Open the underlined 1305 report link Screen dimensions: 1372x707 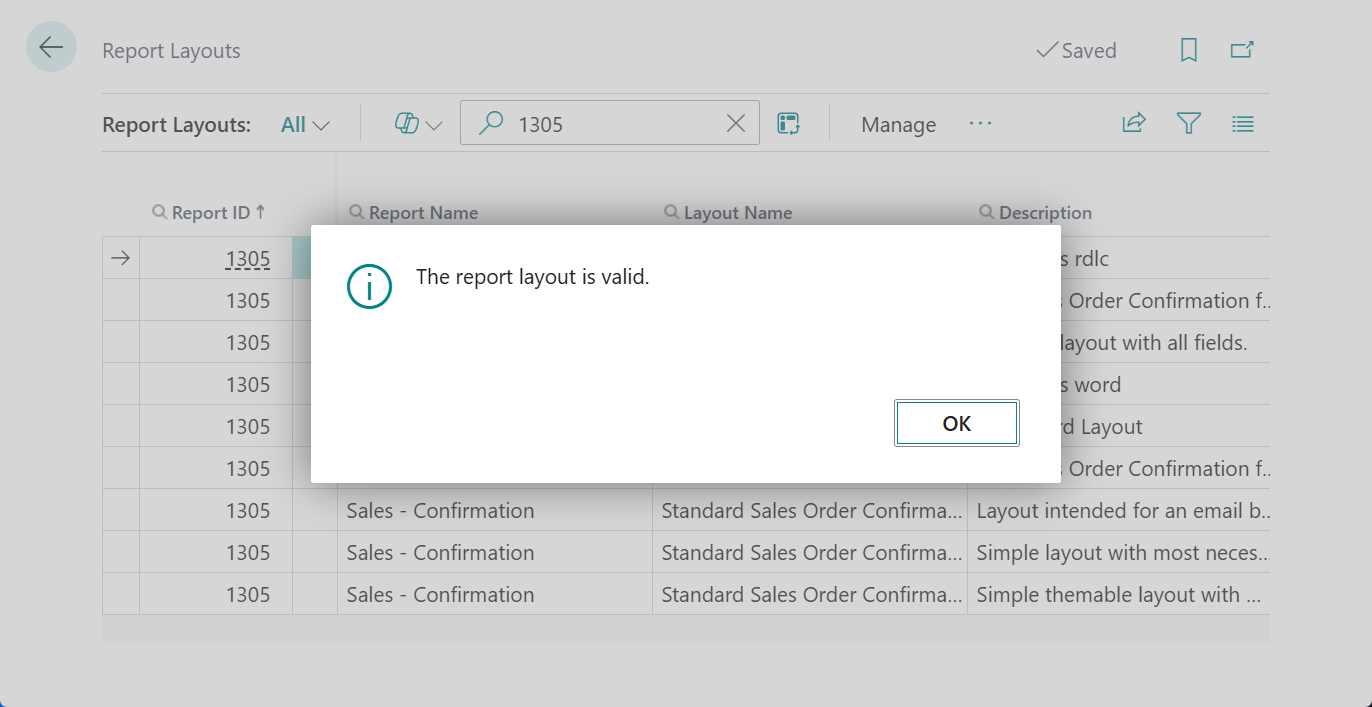250,258
